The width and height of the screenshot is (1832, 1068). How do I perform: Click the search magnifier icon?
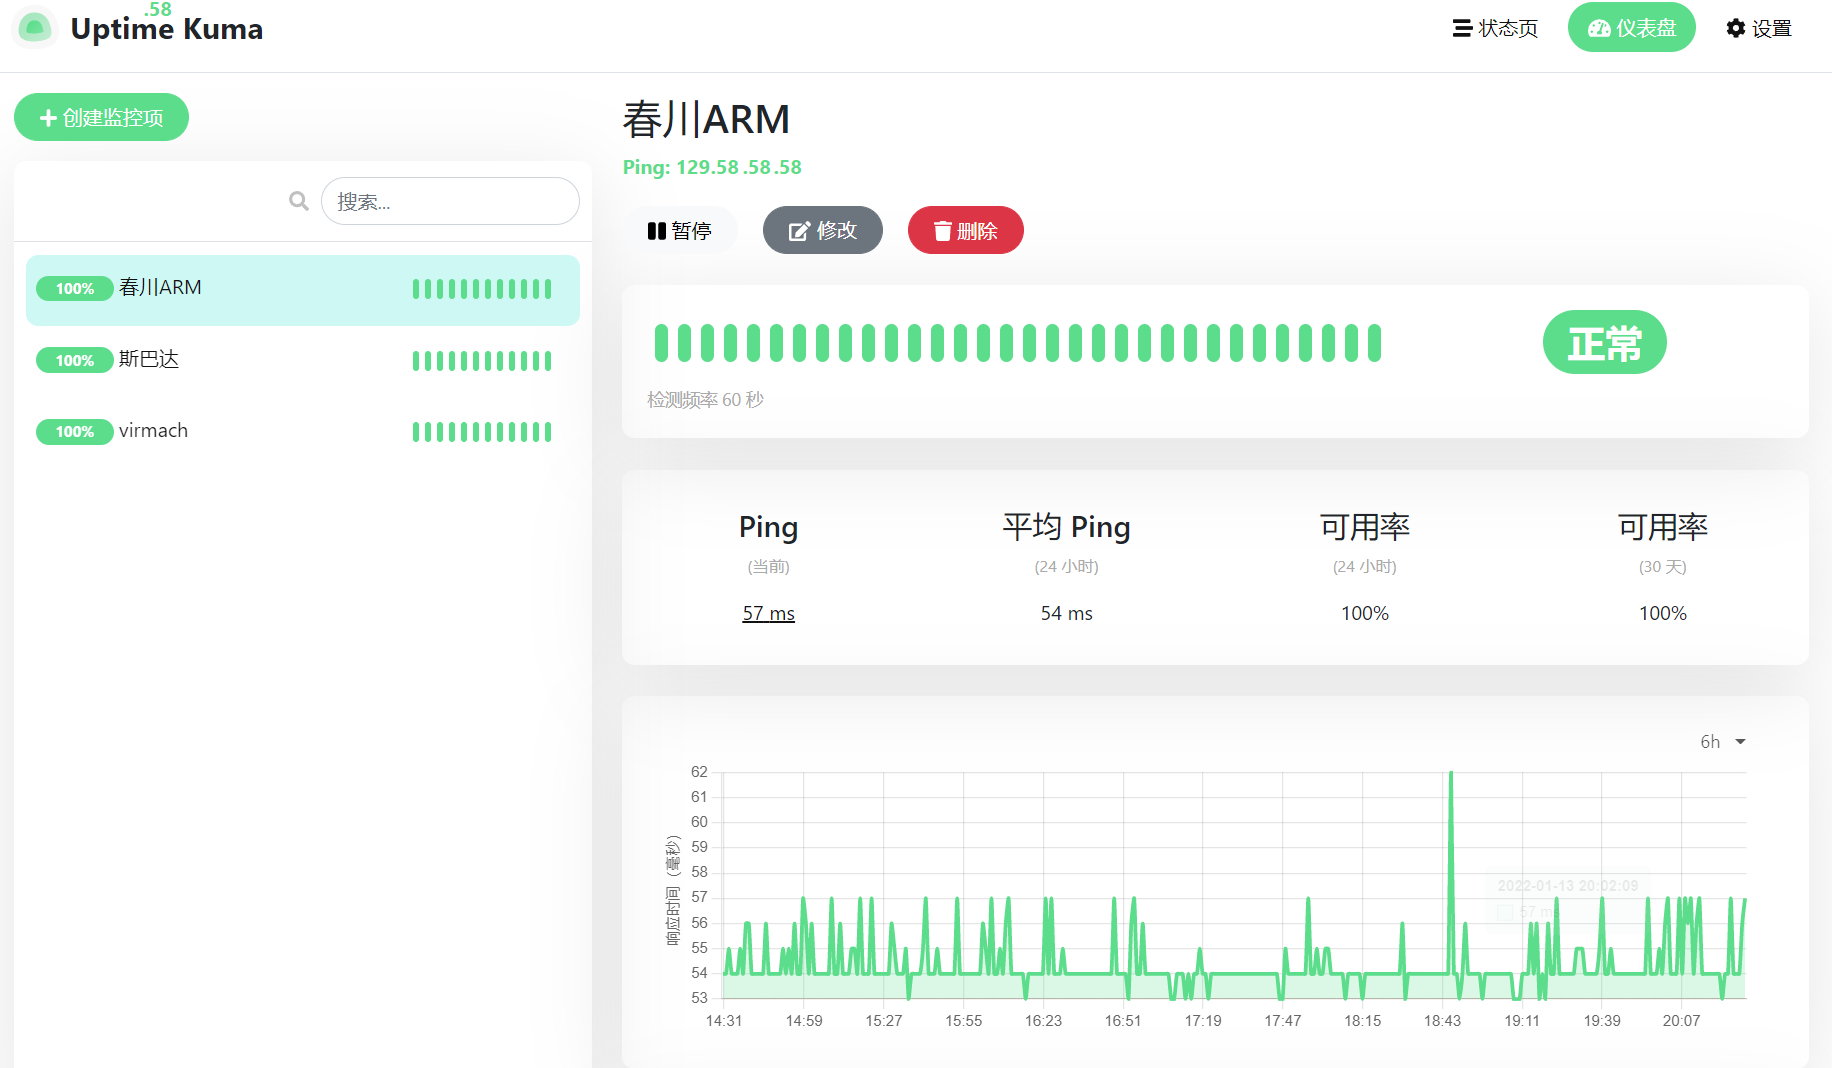[x=298, y=201]
